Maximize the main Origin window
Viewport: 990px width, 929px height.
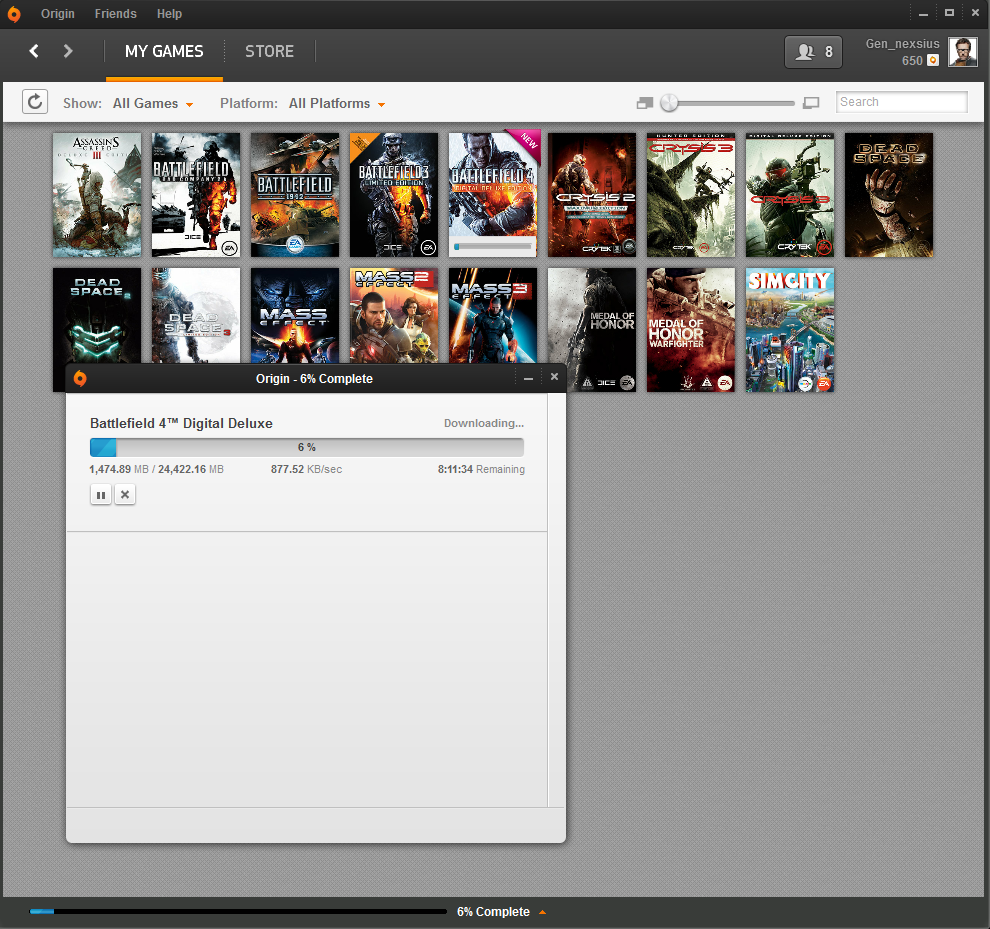click(949, 13)
